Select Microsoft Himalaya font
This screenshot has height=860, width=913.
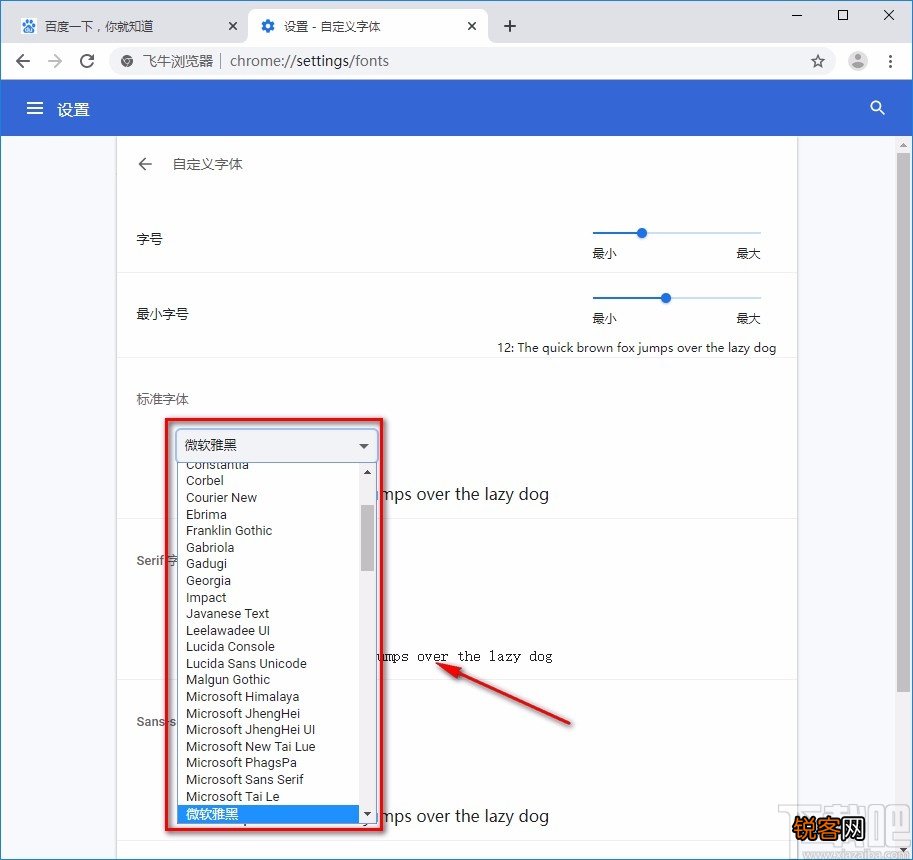click(268, 697)
